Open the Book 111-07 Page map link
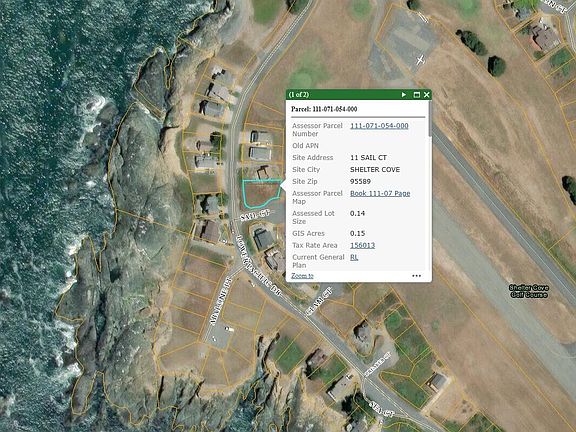Image resolution: width=576 pixels, height=432 pixels. pos(380,193)
